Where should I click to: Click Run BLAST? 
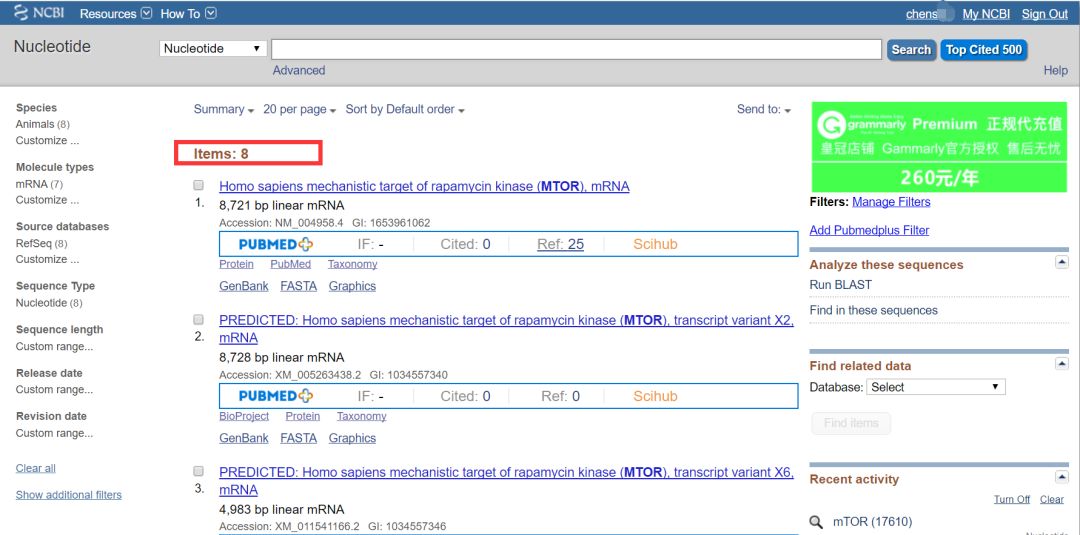pos(840,285)
